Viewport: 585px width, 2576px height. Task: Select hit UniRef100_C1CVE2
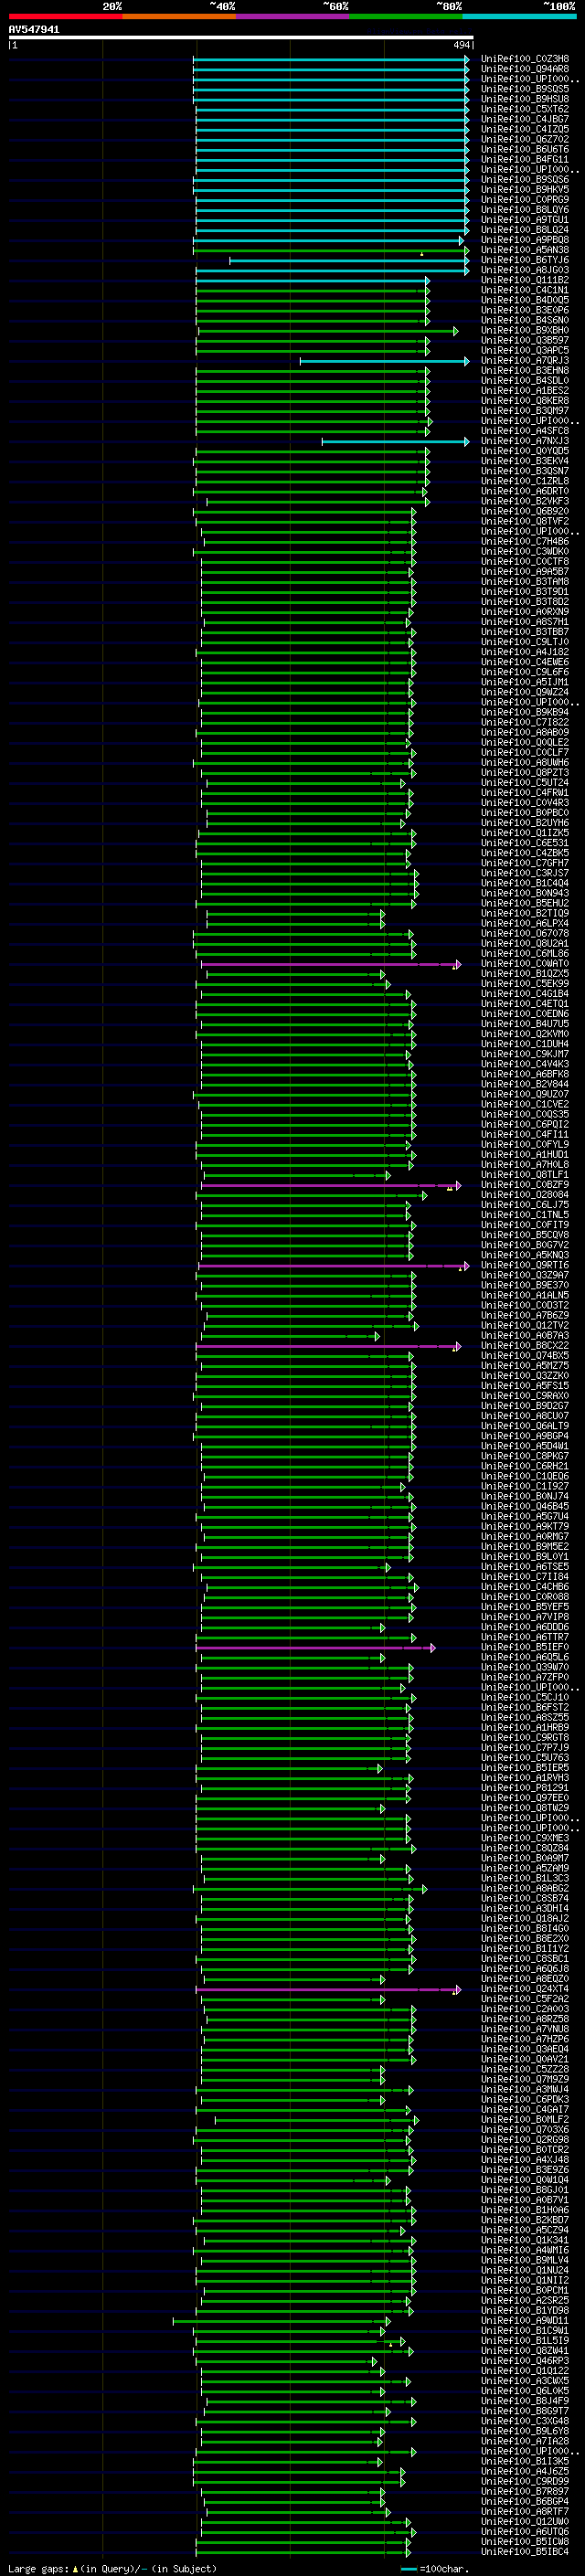tap(525, 1104)
